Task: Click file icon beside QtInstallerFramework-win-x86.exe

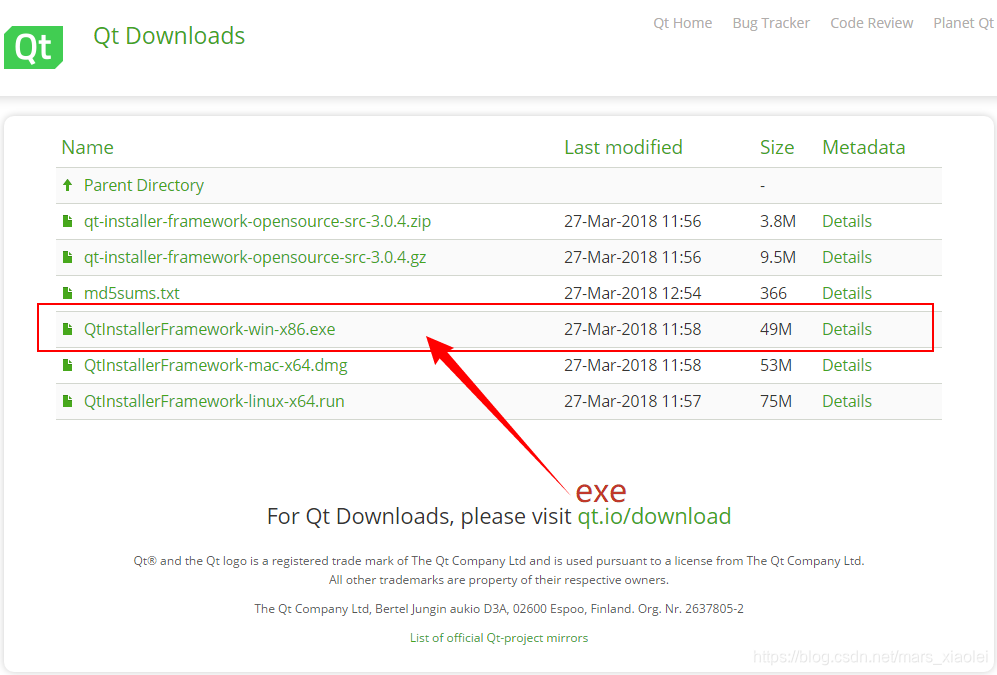Action: tap(67, 329)
